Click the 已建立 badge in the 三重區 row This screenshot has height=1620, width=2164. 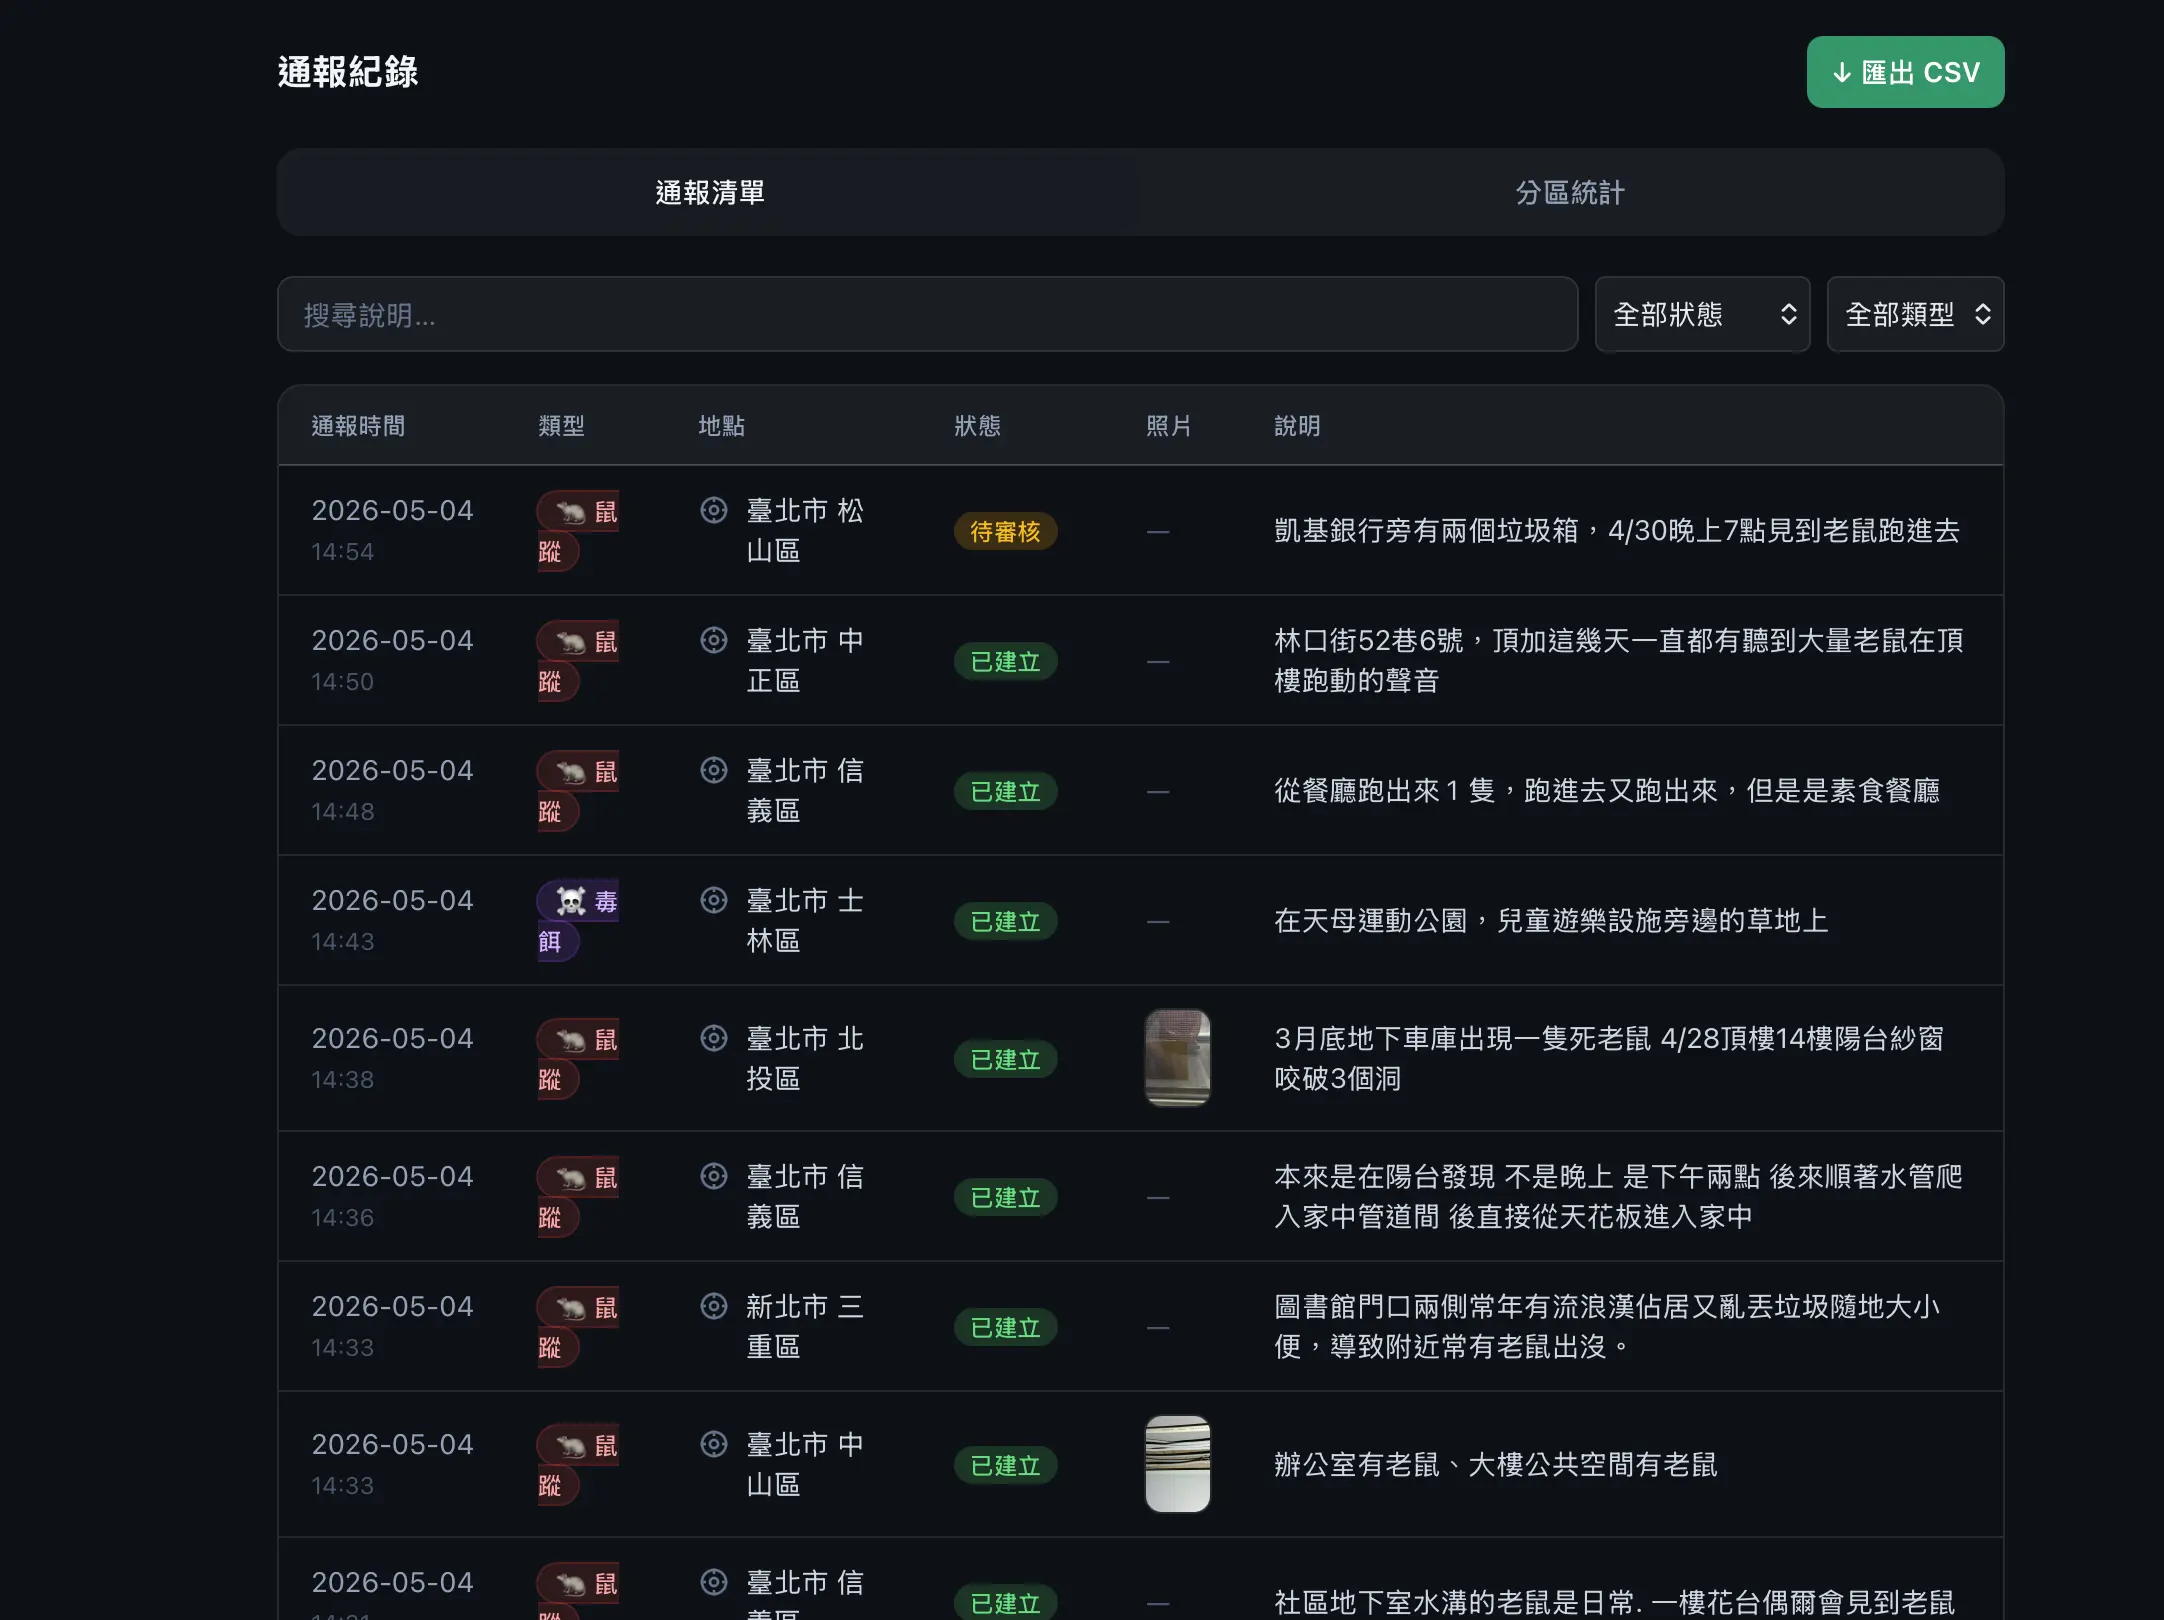(1005, 1327)
